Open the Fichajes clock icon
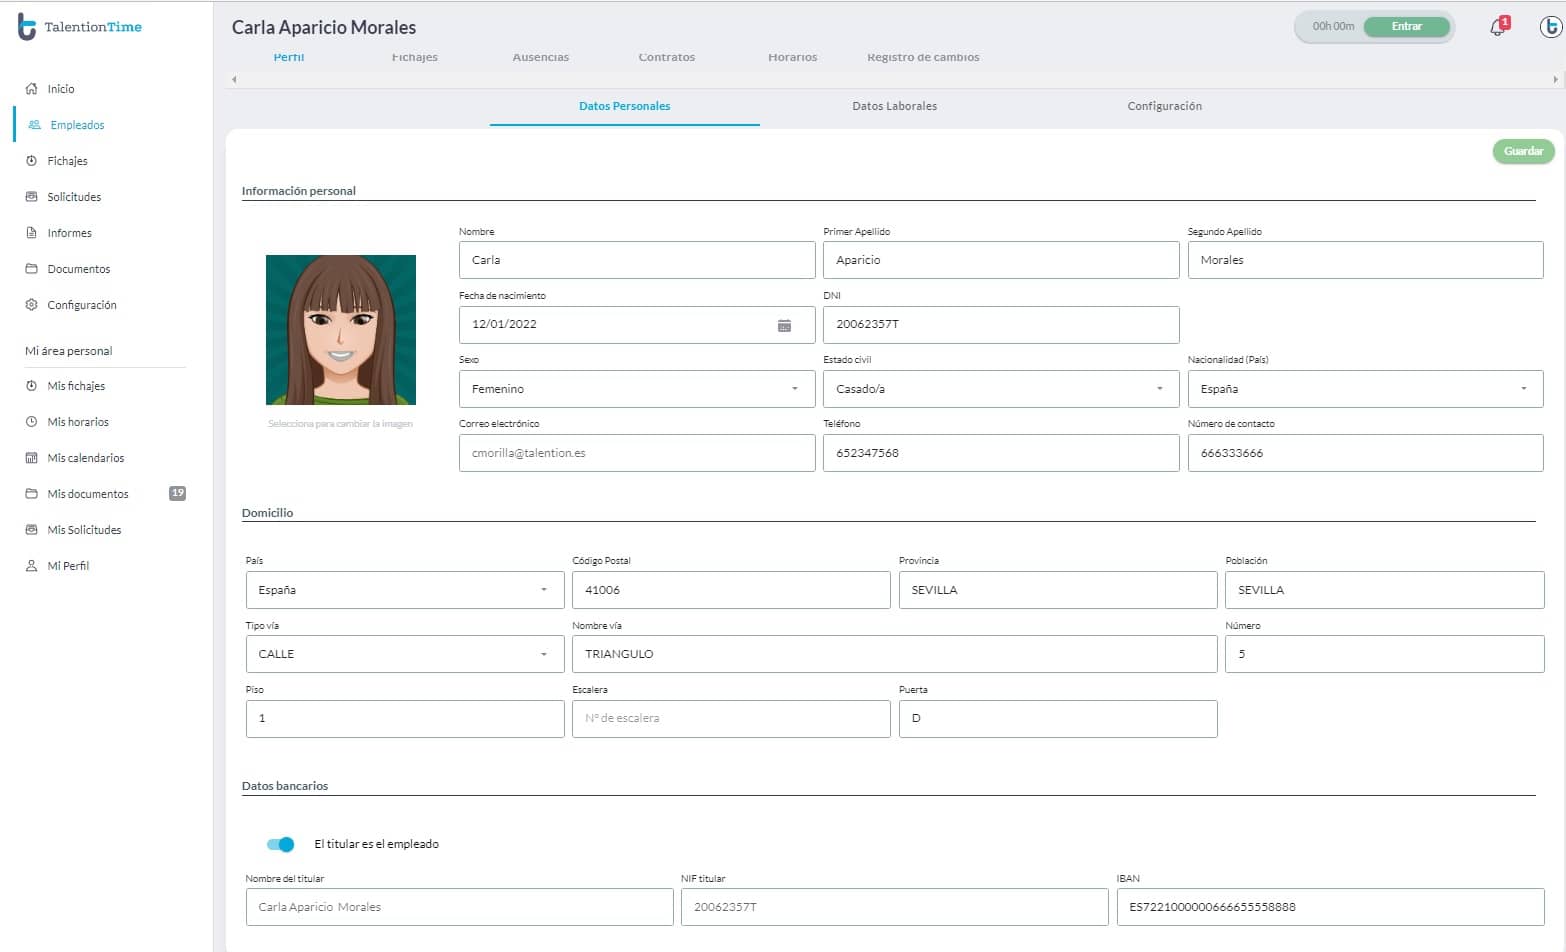1566x952 pixels. coord(30,160)
